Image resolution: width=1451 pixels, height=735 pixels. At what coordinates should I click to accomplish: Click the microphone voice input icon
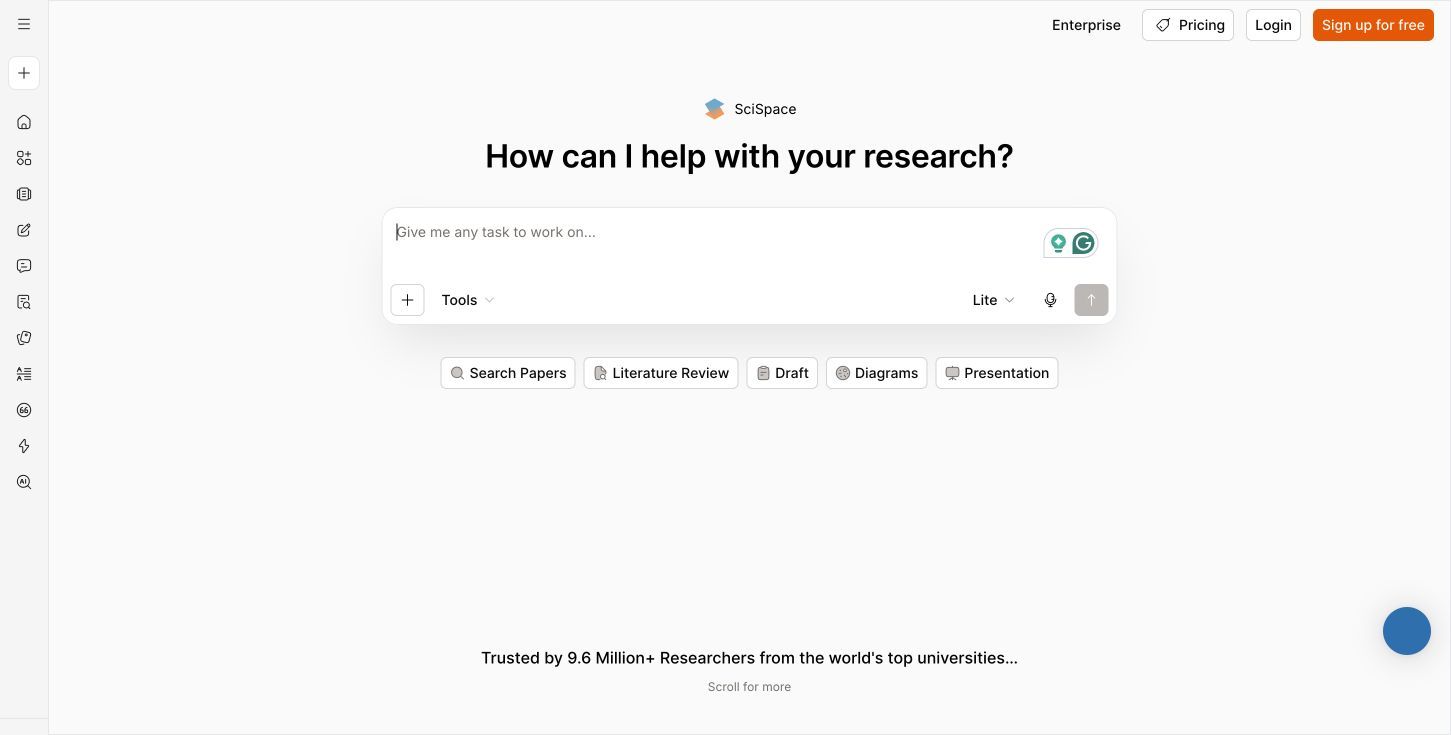[1050, 300]
